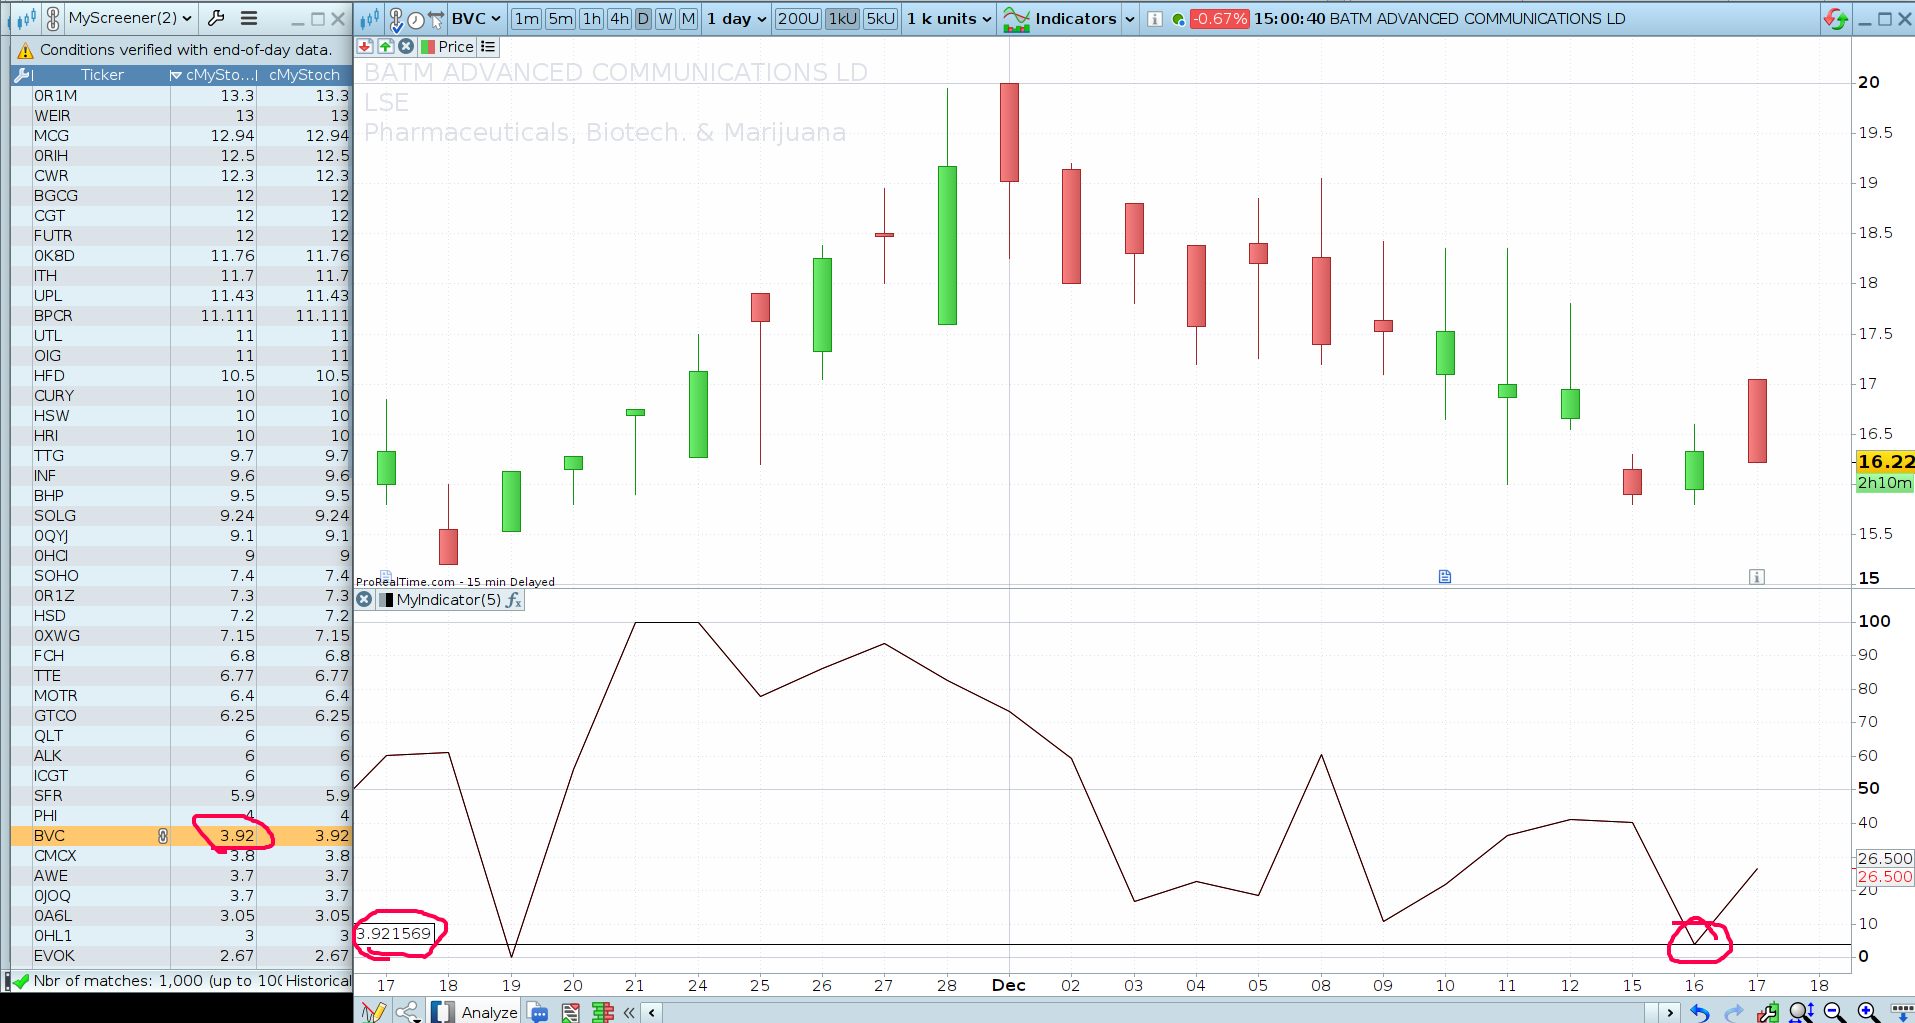Open screener settings wrench icon

point(216,18)
